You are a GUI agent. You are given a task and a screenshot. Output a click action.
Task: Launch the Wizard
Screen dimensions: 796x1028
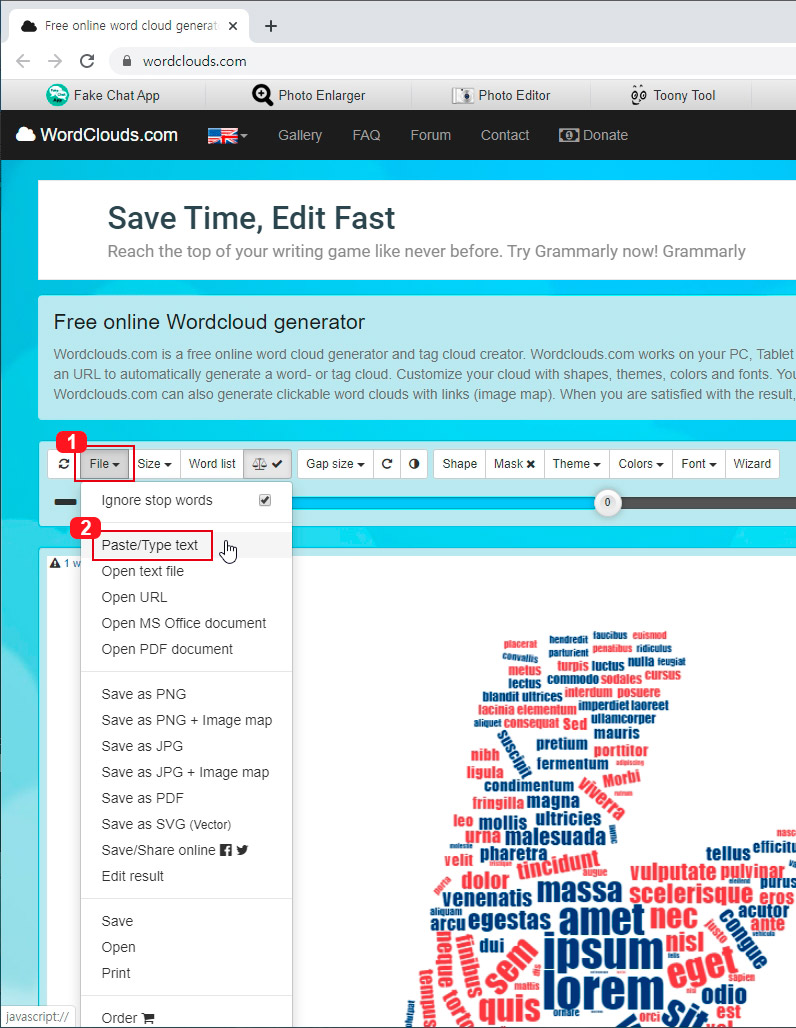[x=752, y=464]
